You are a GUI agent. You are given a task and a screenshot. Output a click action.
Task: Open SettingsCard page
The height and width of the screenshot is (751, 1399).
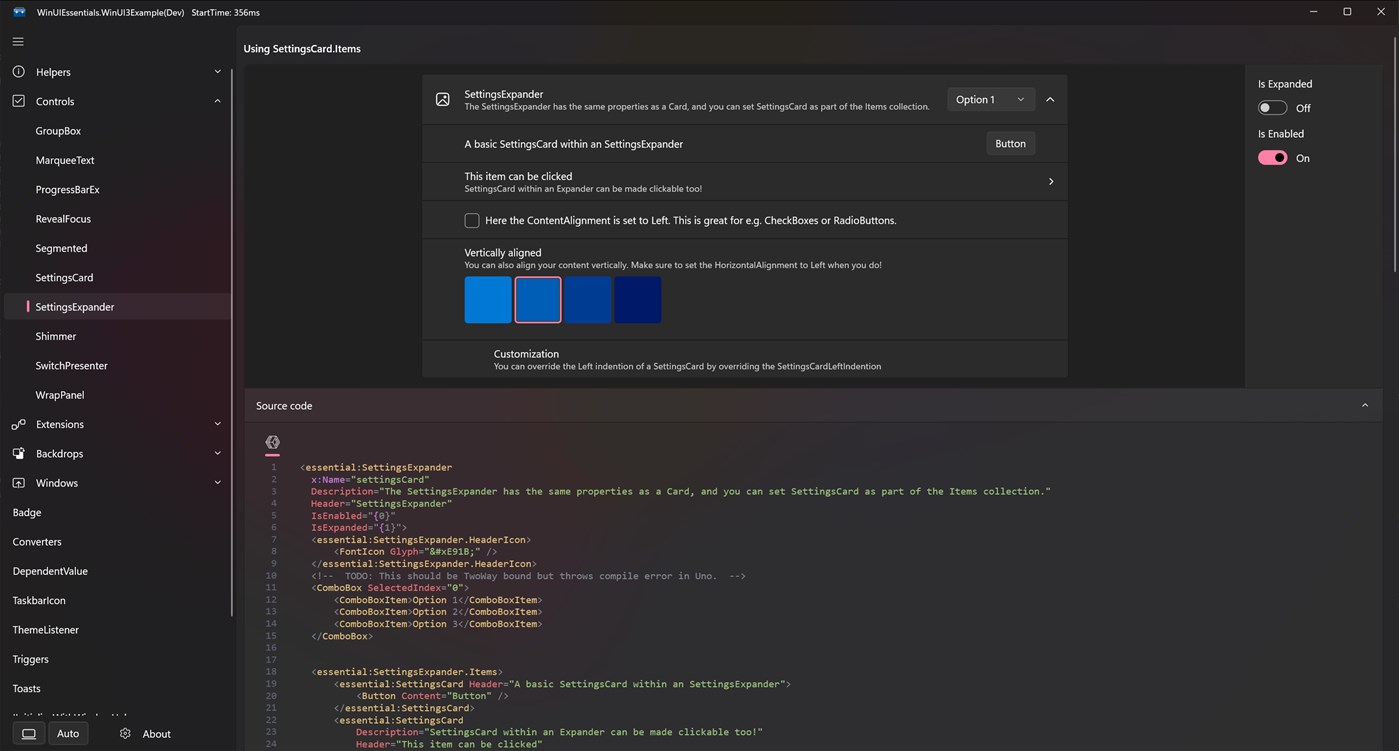(117, 277)
